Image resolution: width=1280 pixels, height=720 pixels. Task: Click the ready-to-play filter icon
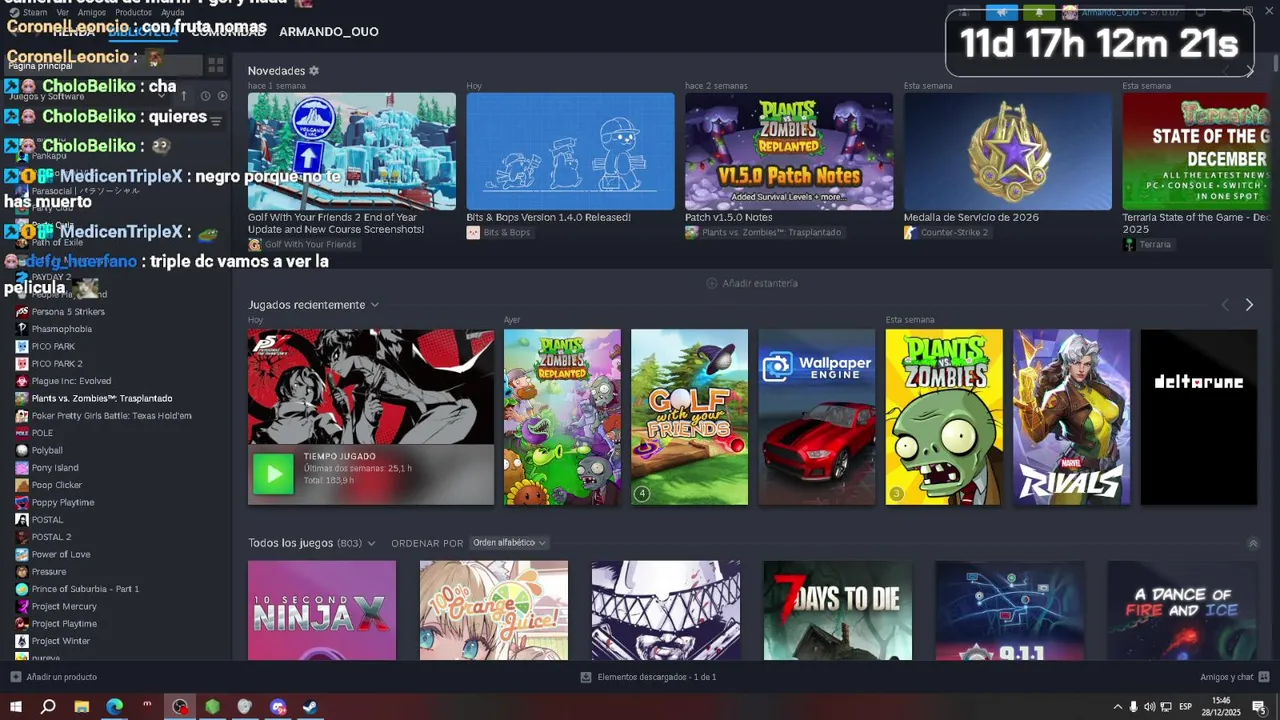click(x=222, y=96)
